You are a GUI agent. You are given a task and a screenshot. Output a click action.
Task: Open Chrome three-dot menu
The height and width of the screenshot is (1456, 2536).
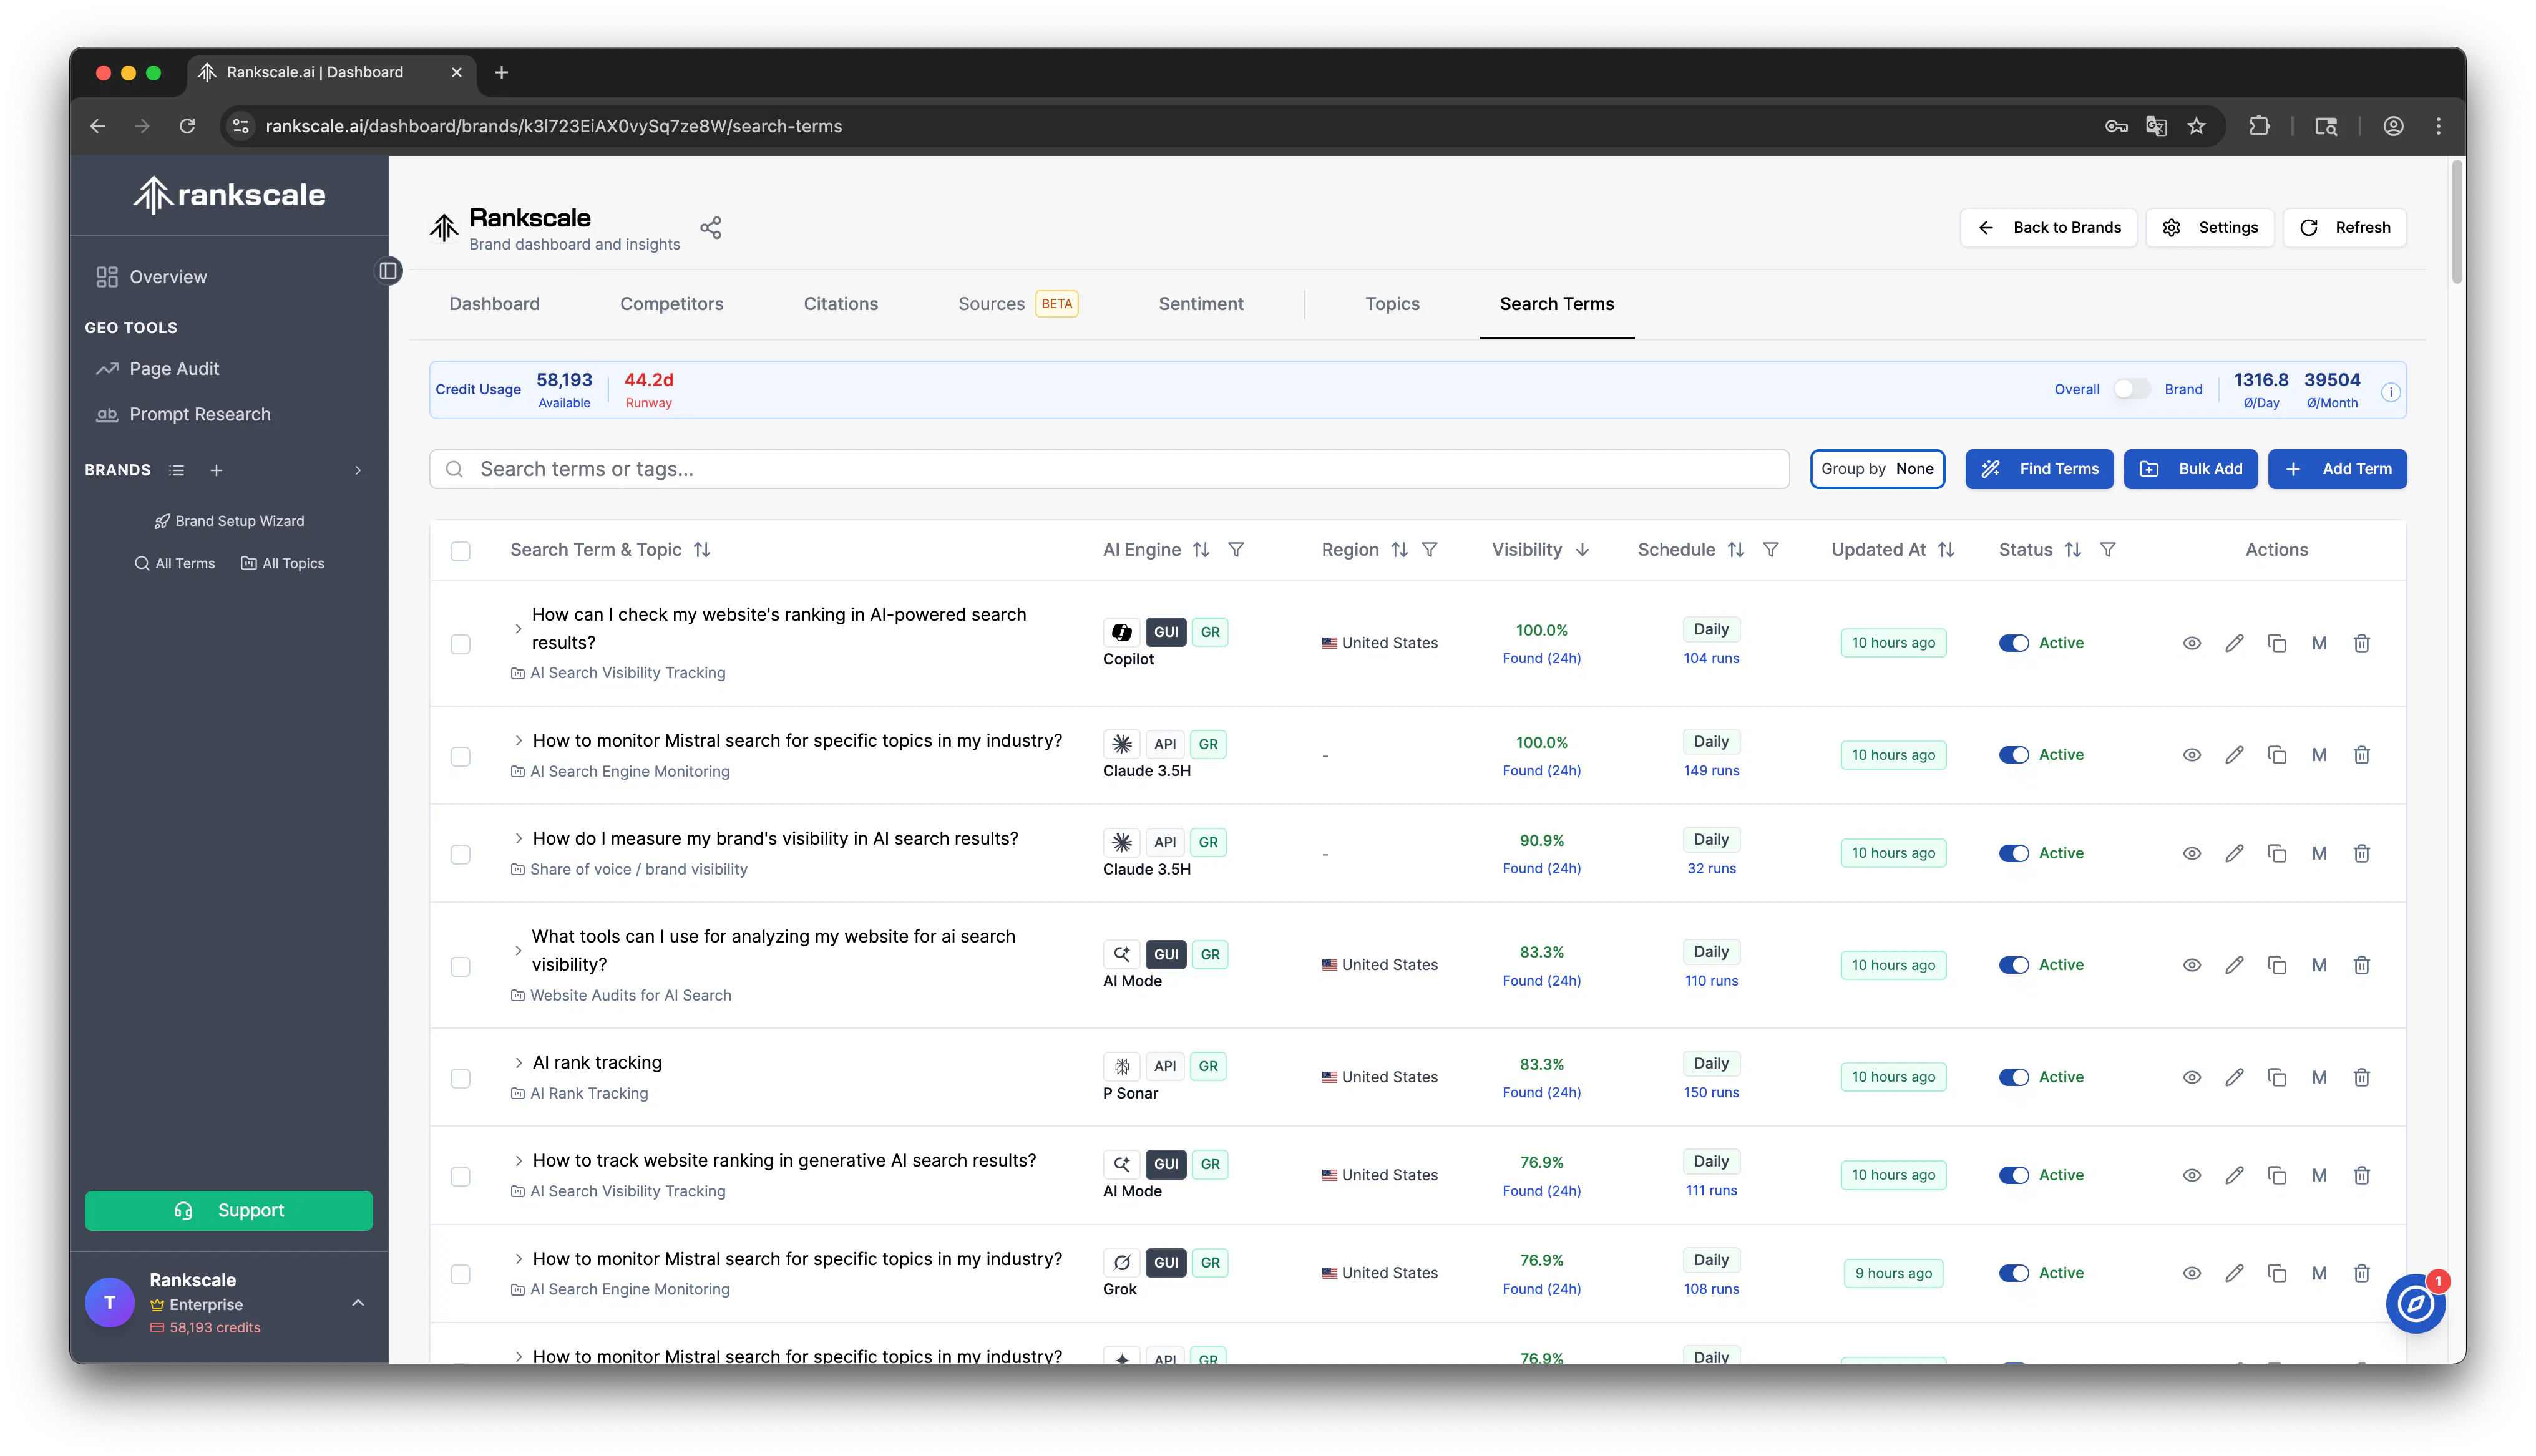[x=2438, y=126]
